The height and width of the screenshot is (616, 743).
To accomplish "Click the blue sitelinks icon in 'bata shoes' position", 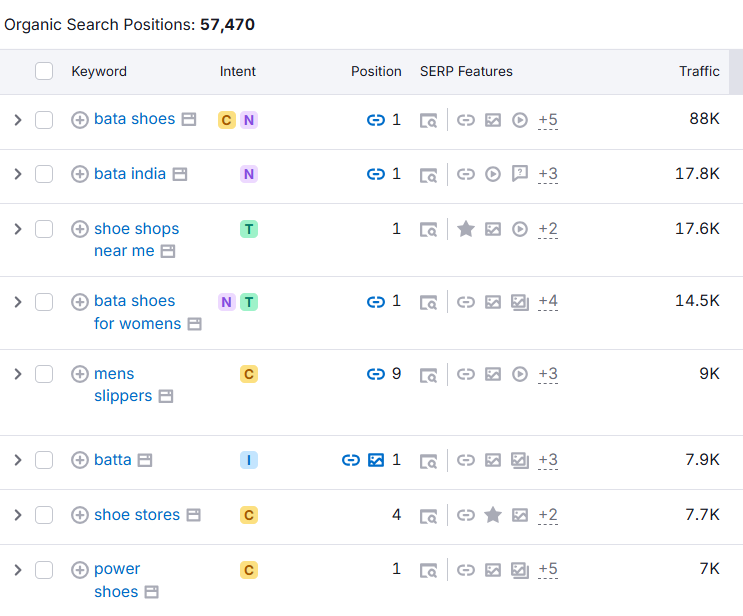I will 376,120.
